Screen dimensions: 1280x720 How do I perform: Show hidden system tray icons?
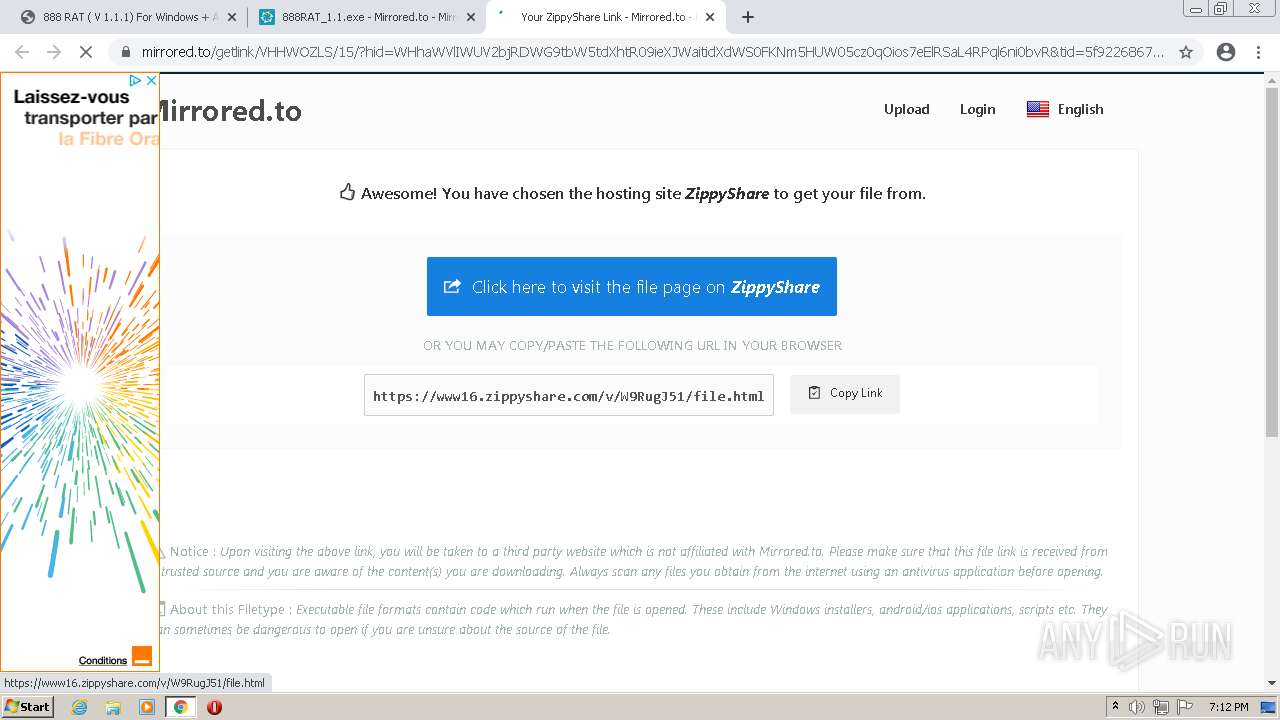[1115, 706]
